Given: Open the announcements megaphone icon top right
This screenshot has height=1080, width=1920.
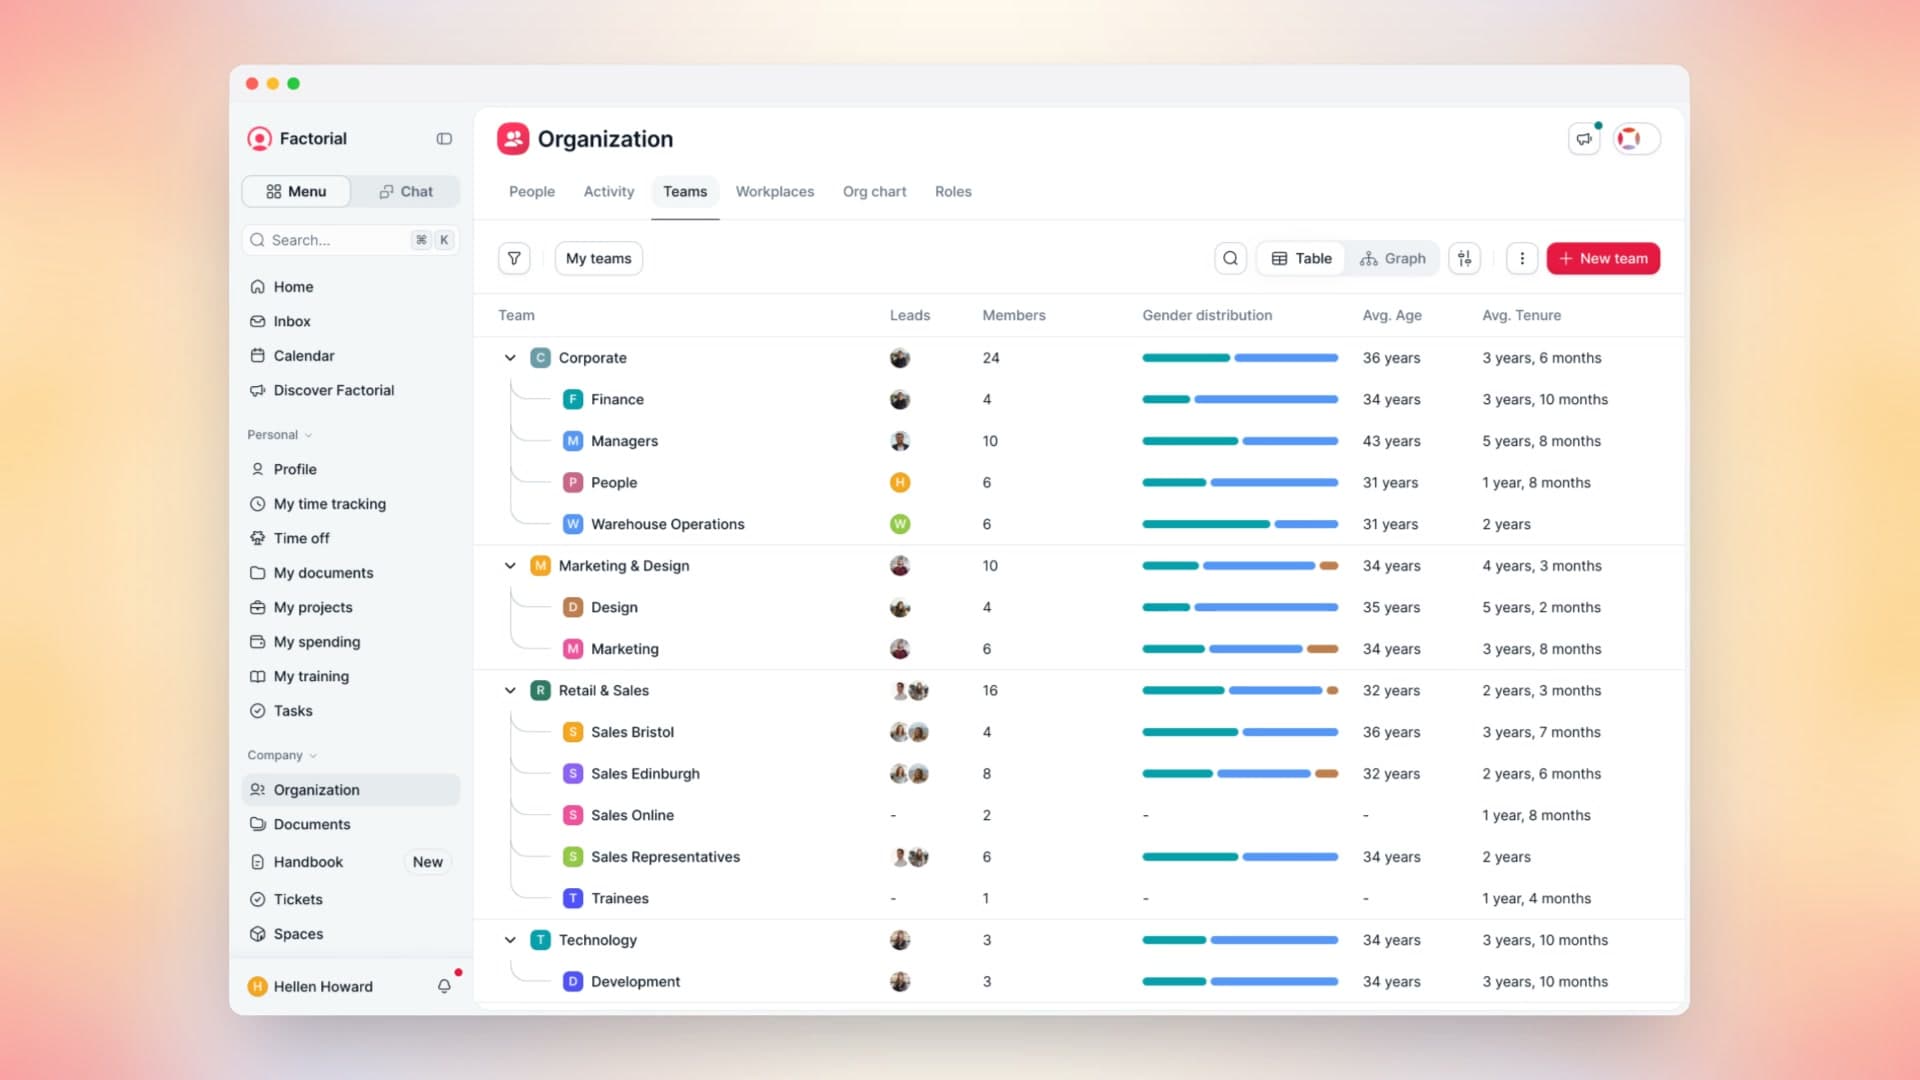Looking at the screenshot, I should pos(1584,139).
